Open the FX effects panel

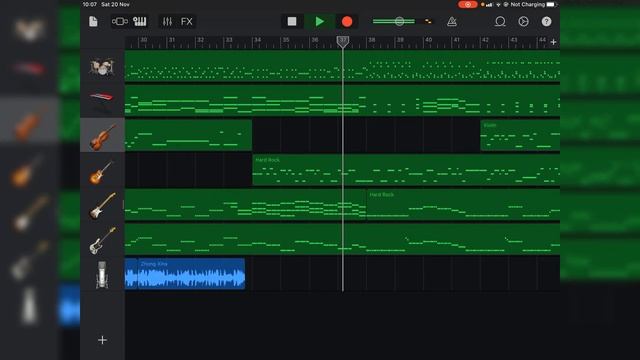point(187,22)
